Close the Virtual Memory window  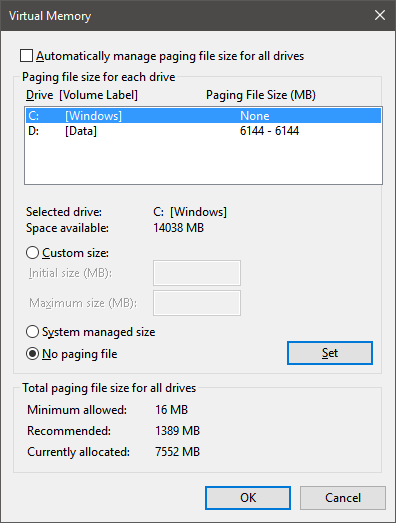point(380,15)
